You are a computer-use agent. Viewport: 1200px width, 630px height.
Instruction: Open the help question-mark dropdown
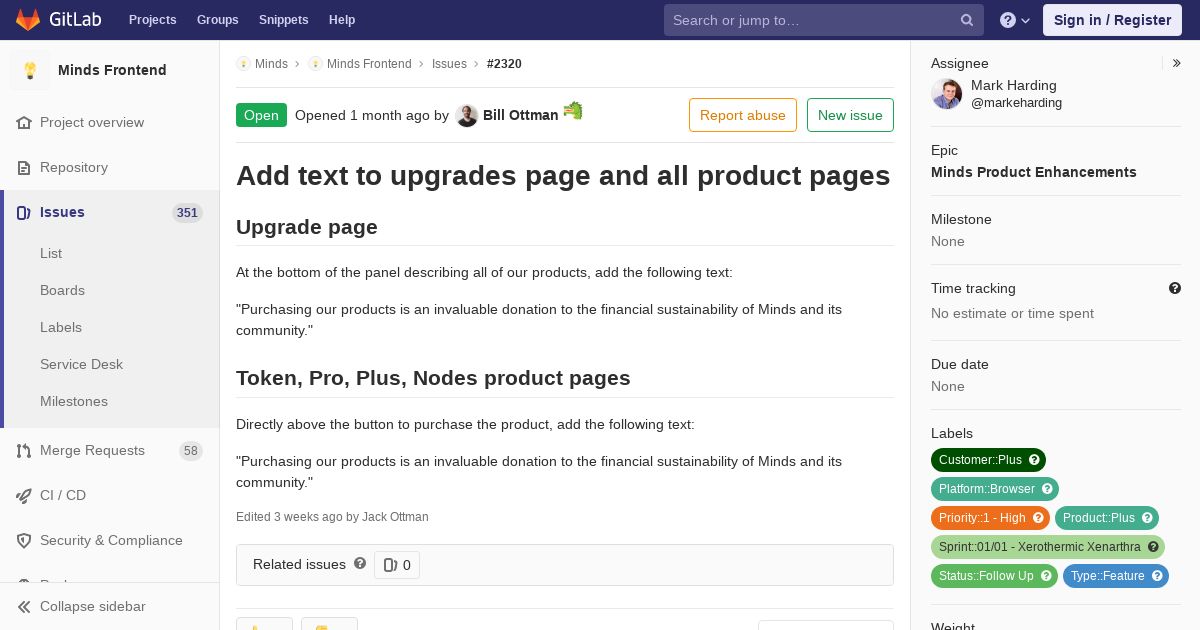click(x=1014, y=20)
